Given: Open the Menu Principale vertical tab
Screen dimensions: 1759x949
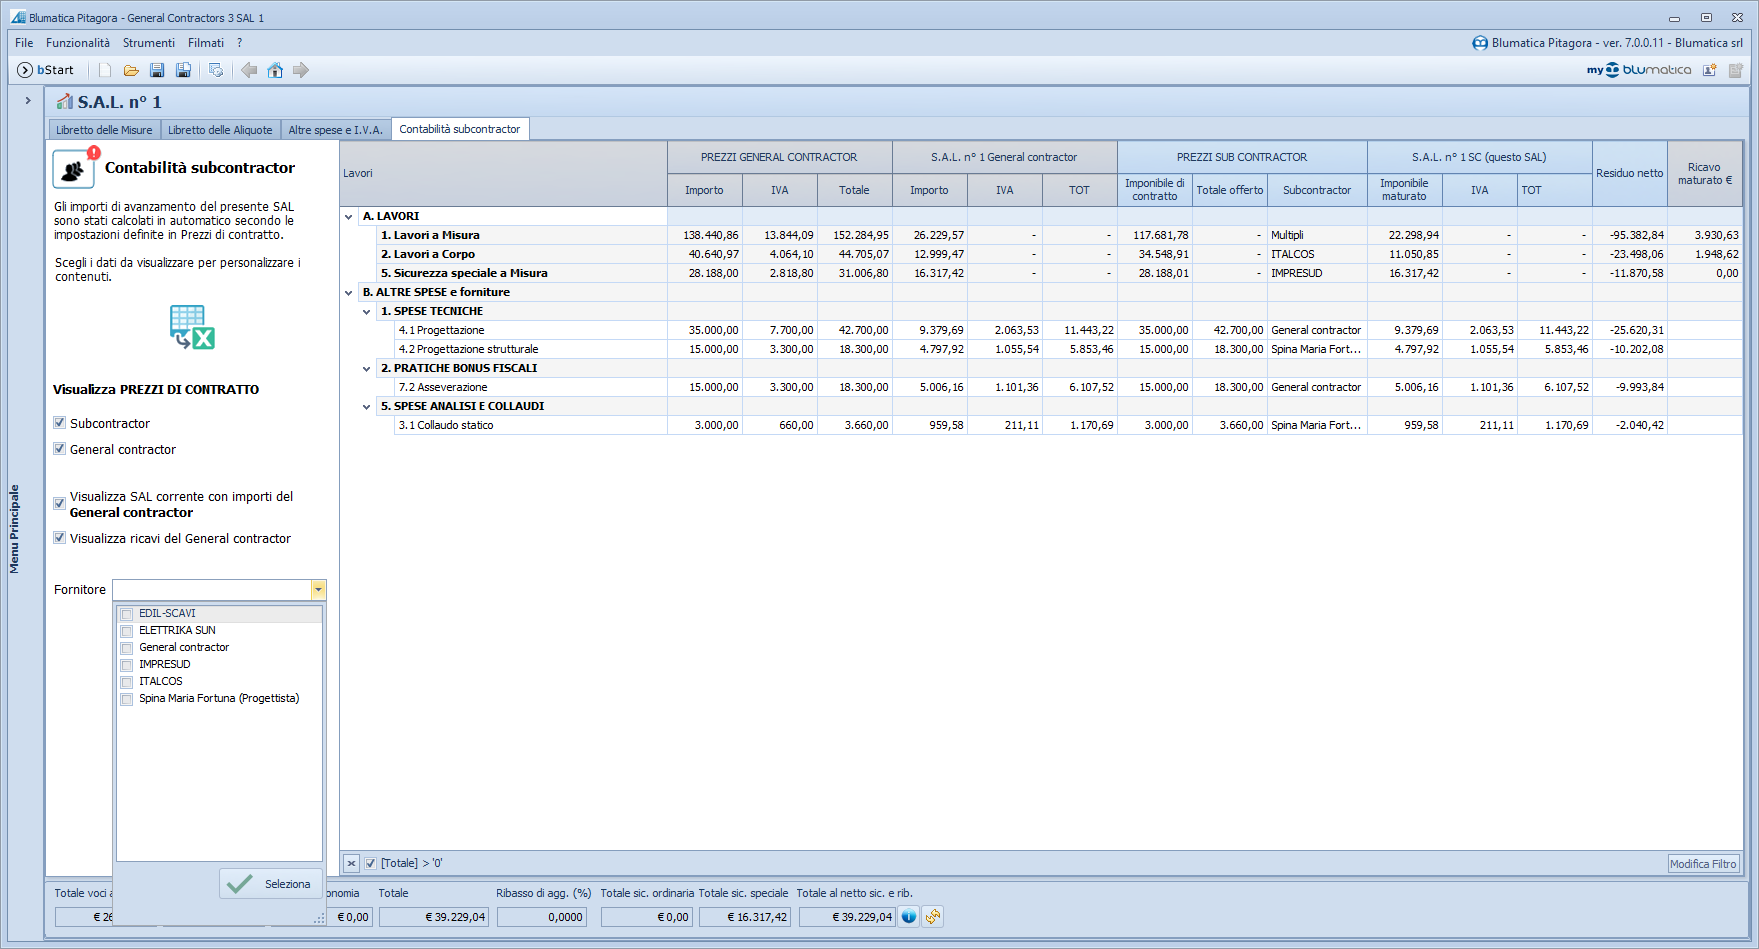Looking at the screenshot, I should 14,529.
